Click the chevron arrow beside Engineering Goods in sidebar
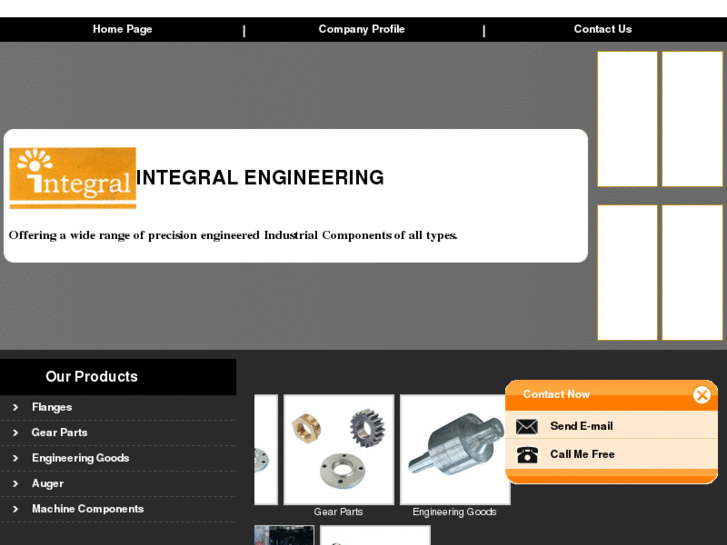 click(15, 458)
